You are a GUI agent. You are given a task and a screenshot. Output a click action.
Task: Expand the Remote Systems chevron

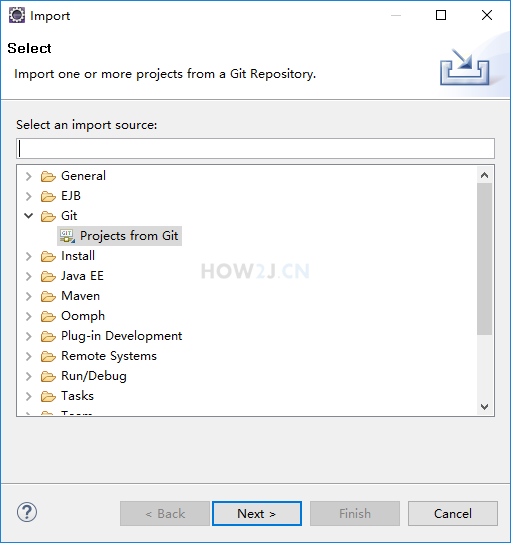coord(29,356)
